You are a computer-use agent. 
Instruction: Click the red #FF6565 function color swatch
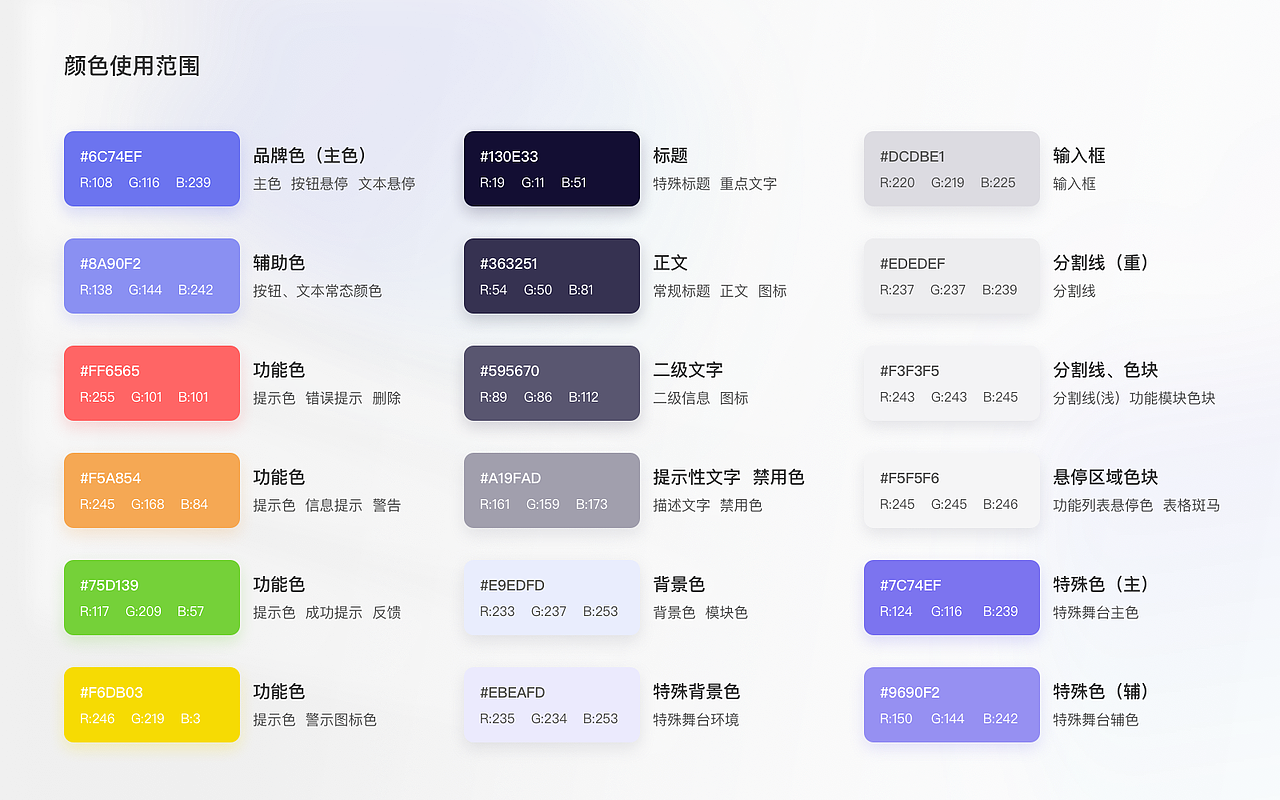click(151, 383)
